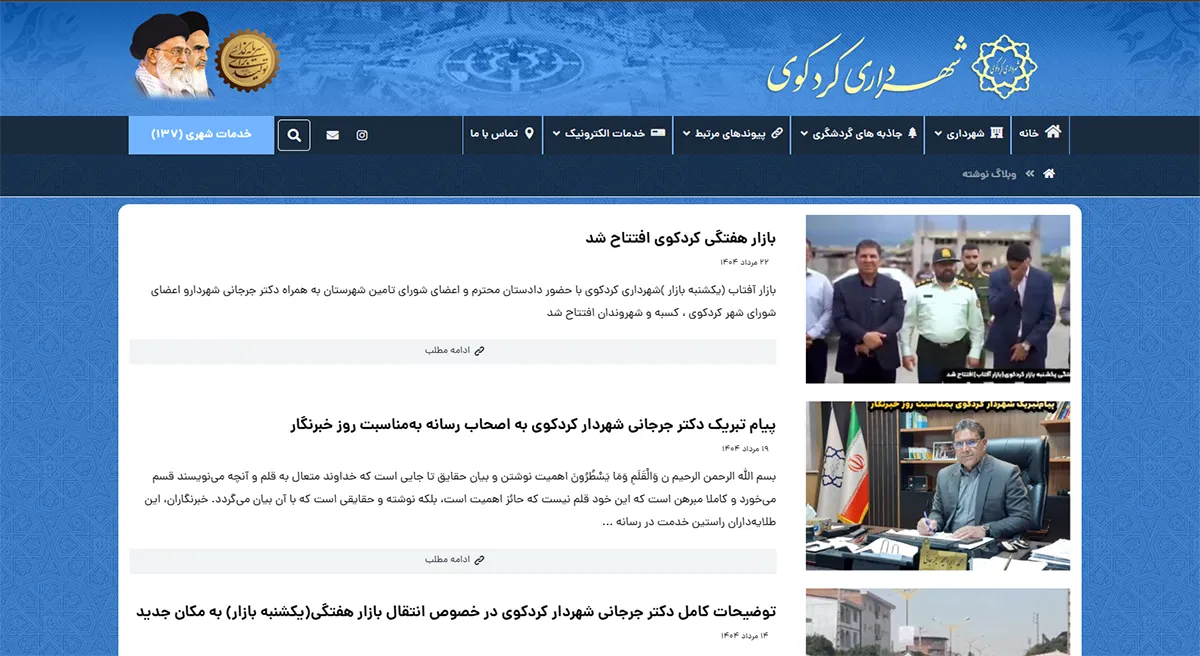Open the email envelope icon
Image resolution: width=1200 pixels, height=656 pixels.
click(332, 135)
